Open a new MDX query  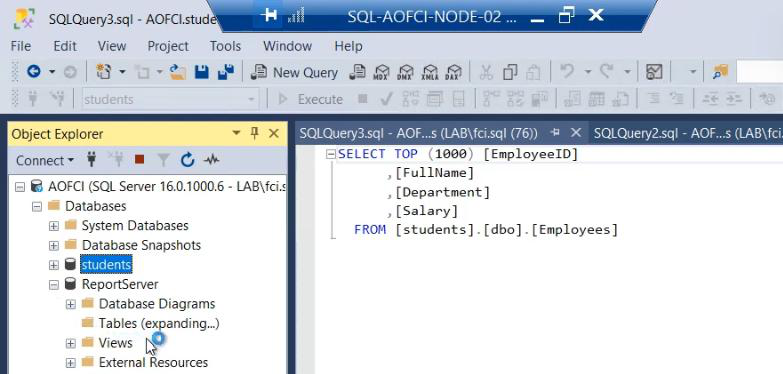coord(382,72)
